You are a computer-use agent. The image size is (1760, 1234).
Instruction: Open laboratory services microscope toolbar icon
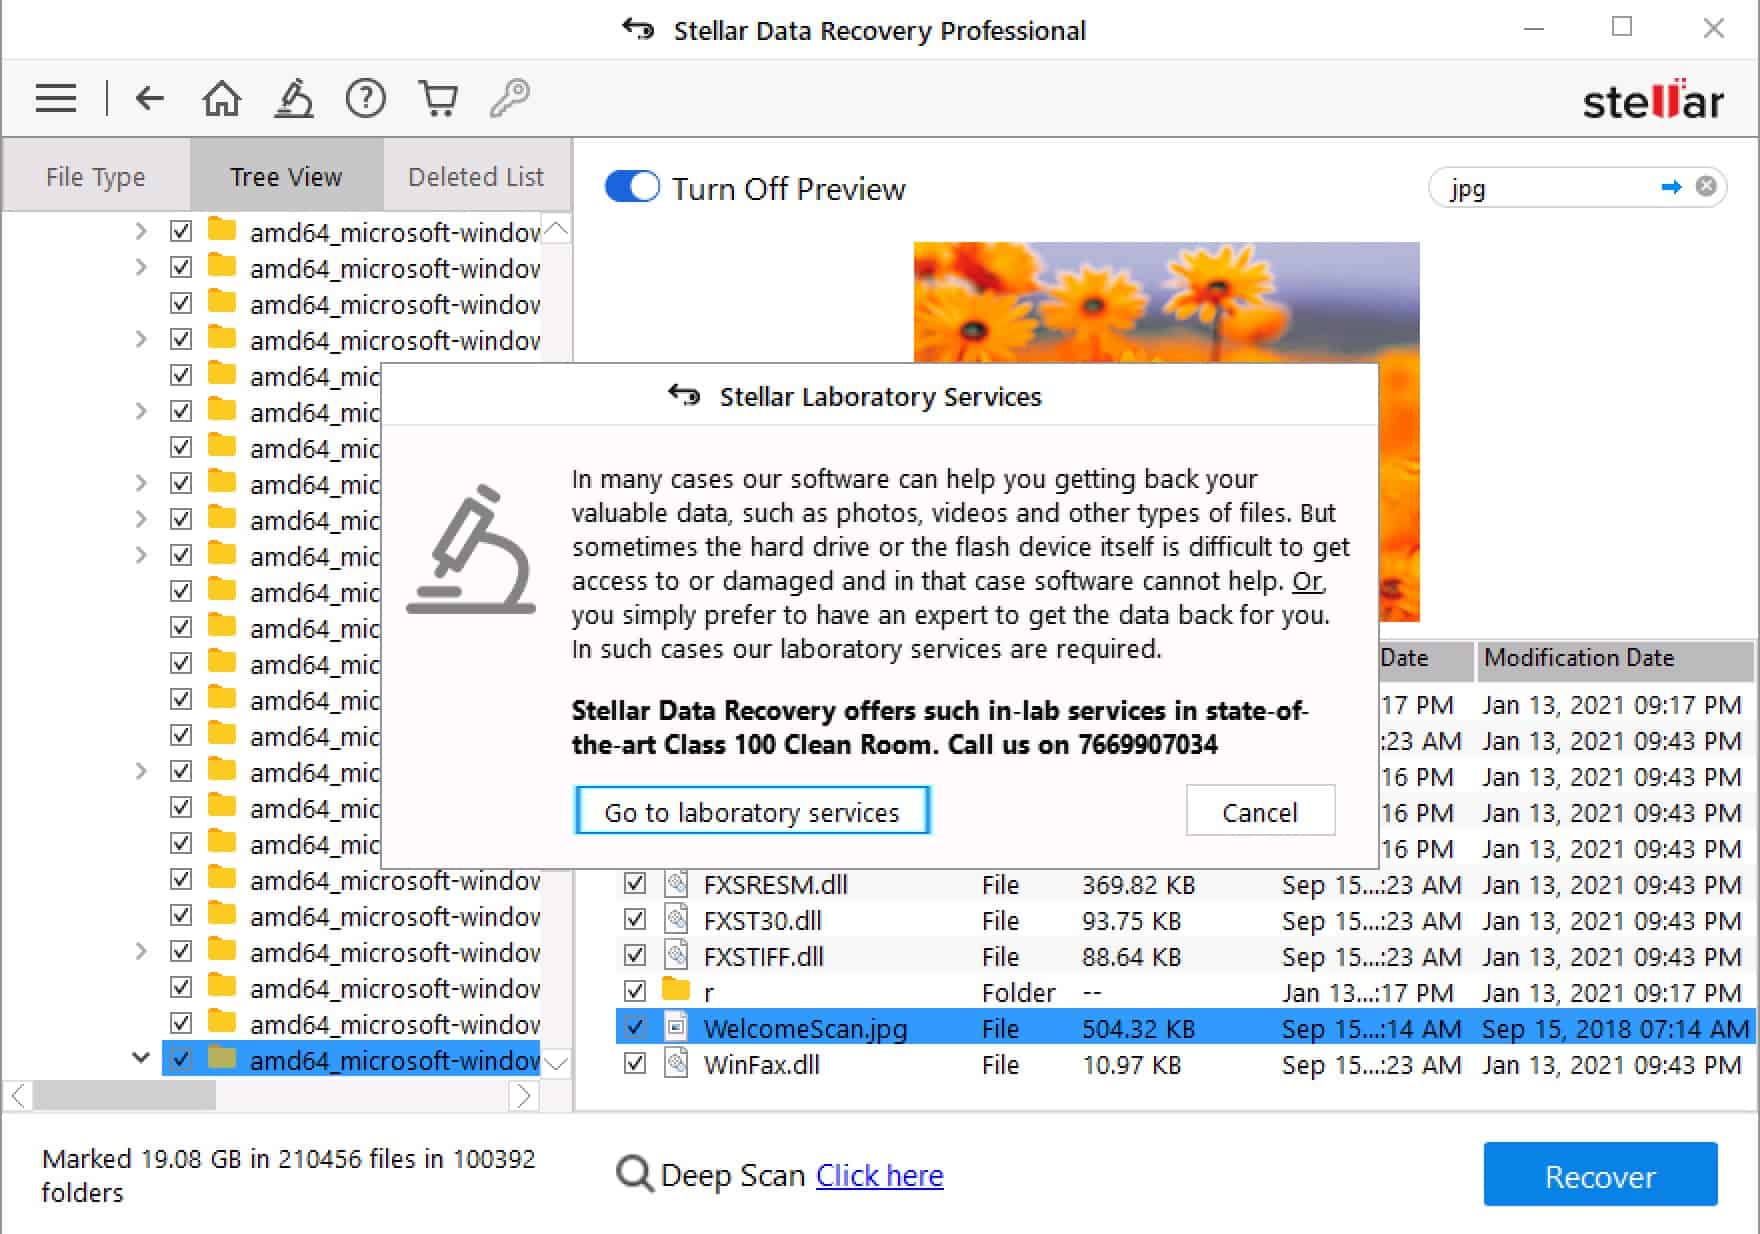294,98
